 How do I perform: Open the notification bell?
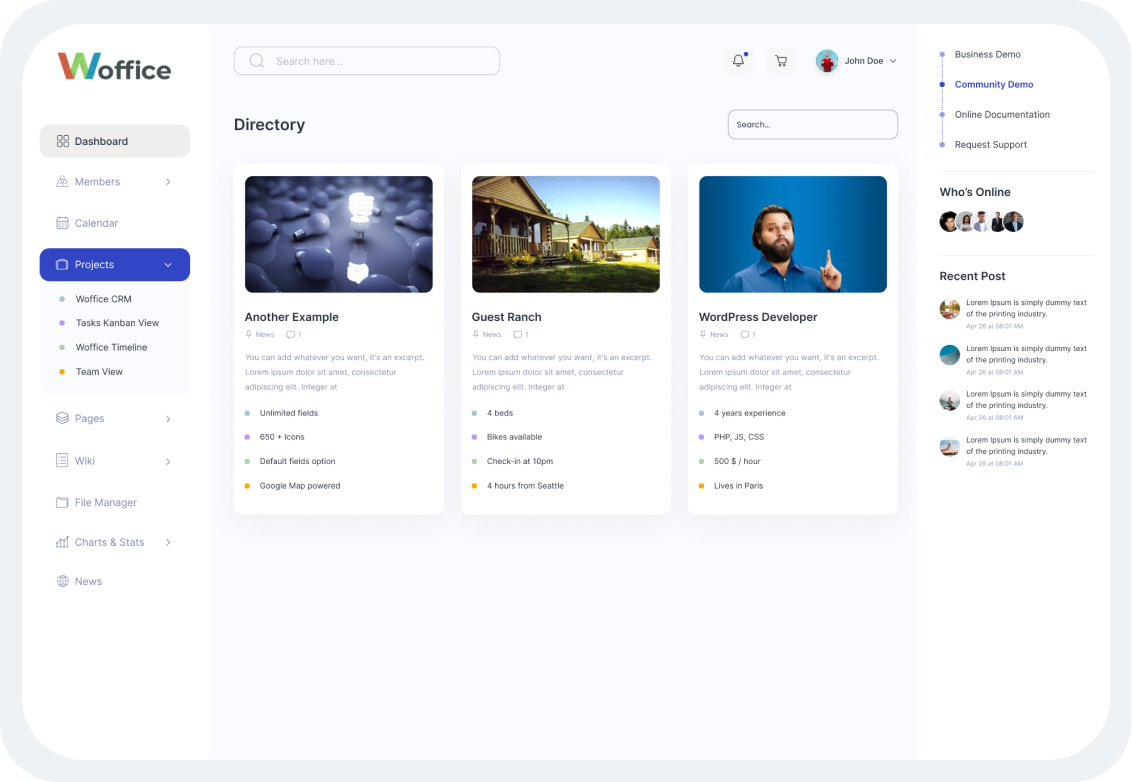pos(738,61)
